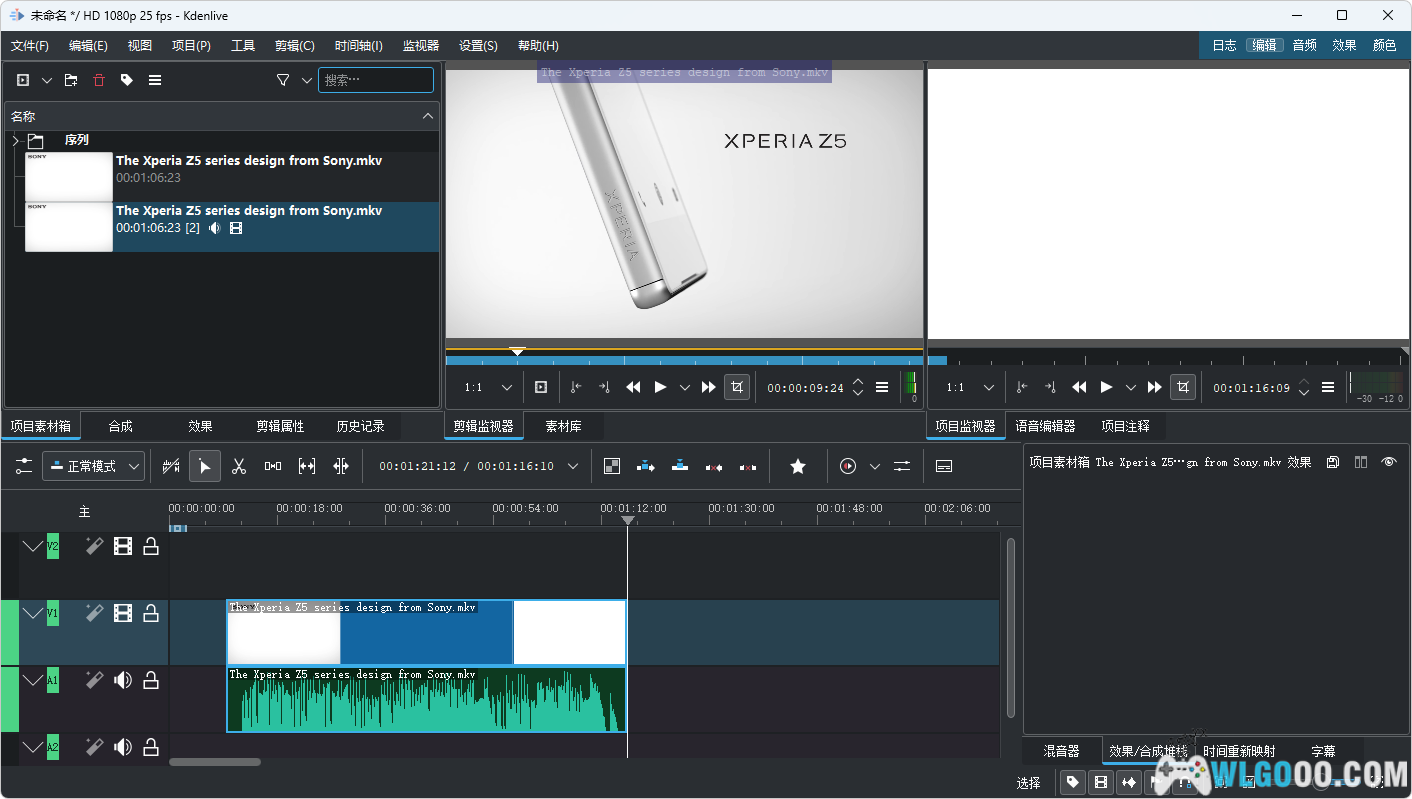The height and width of the screenshot is (799, 1412).
Task: Switch to the 音频 workspace layout
Action: [x=1304, y=45]
